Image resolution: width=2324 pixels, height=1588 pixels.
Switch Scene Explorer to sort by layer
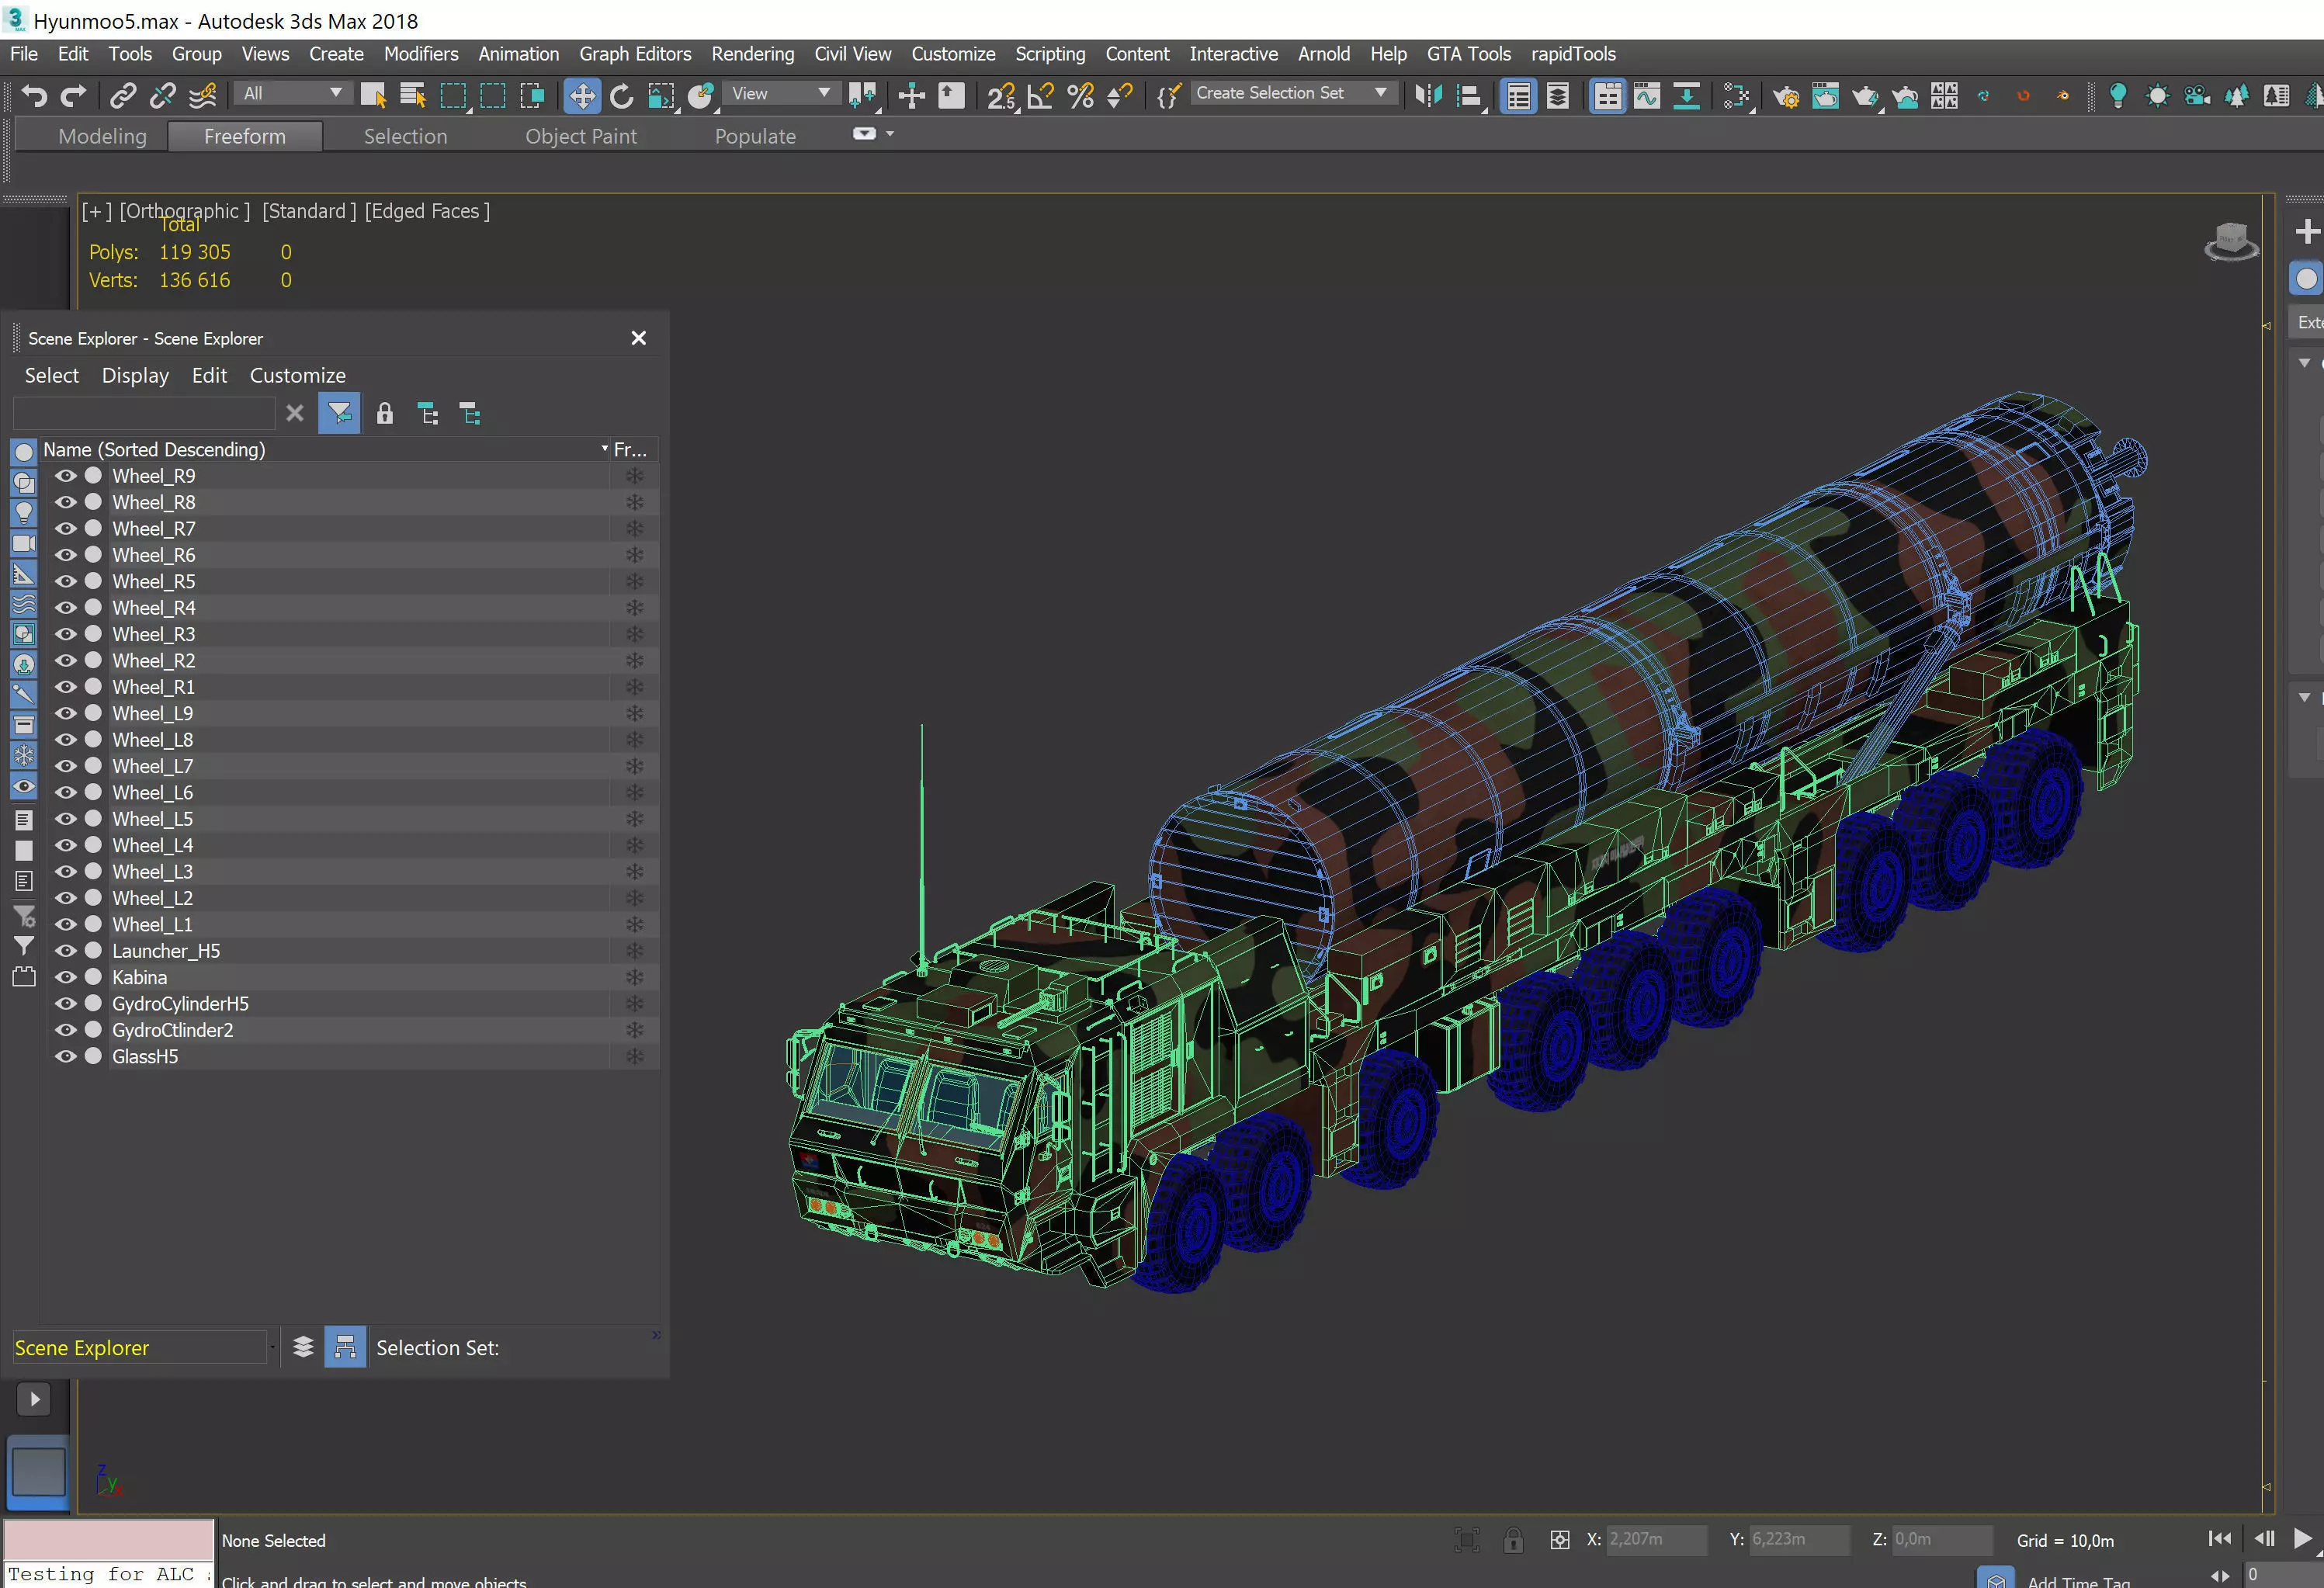click(x=304, y=1347)
